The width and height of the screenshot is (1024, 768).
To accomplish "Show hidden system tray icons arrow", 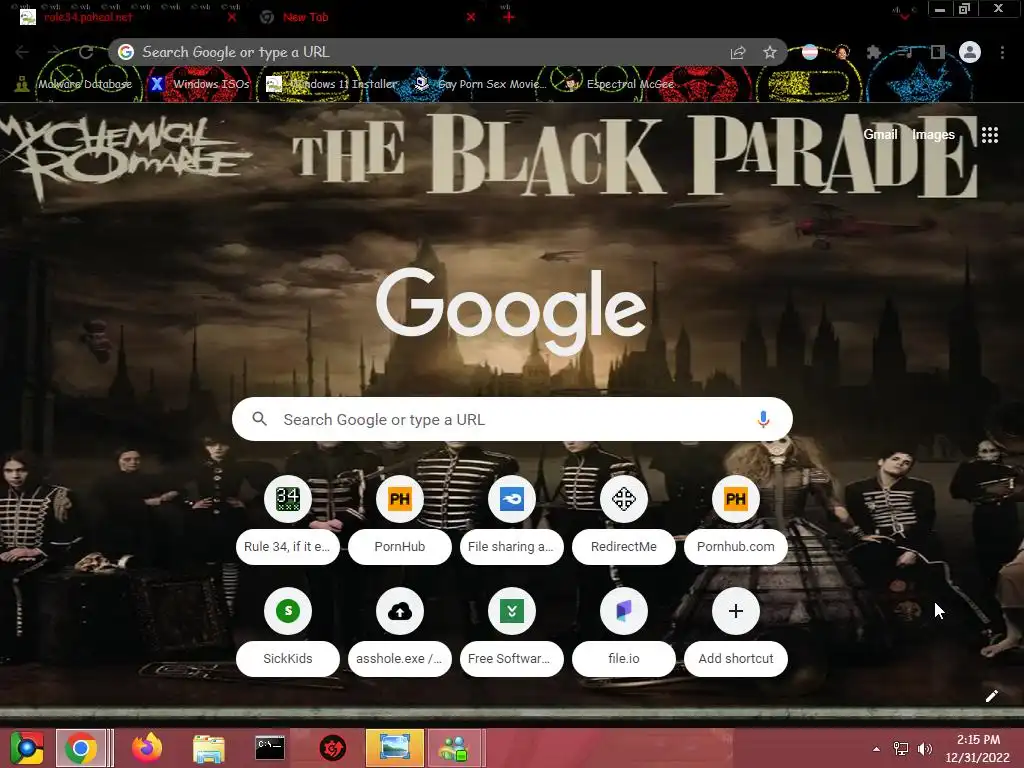I will (x=876, y=749).
